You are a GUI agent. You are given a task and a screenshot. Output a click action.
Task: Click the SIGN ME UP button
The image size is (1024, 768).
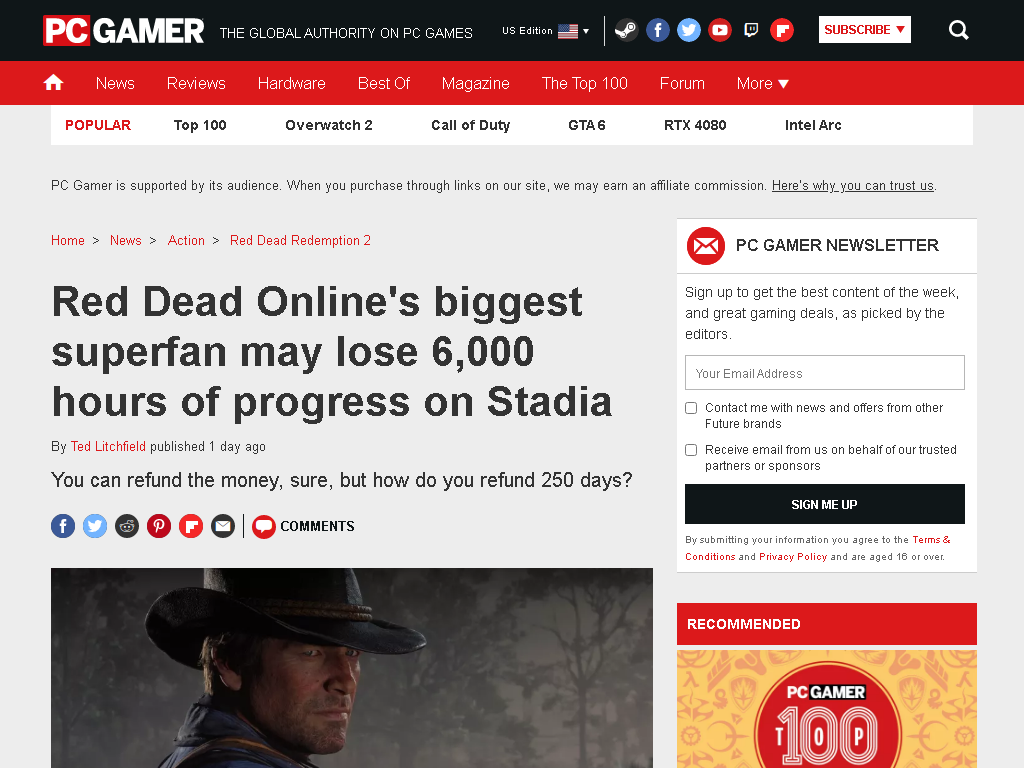pos(824,504)
